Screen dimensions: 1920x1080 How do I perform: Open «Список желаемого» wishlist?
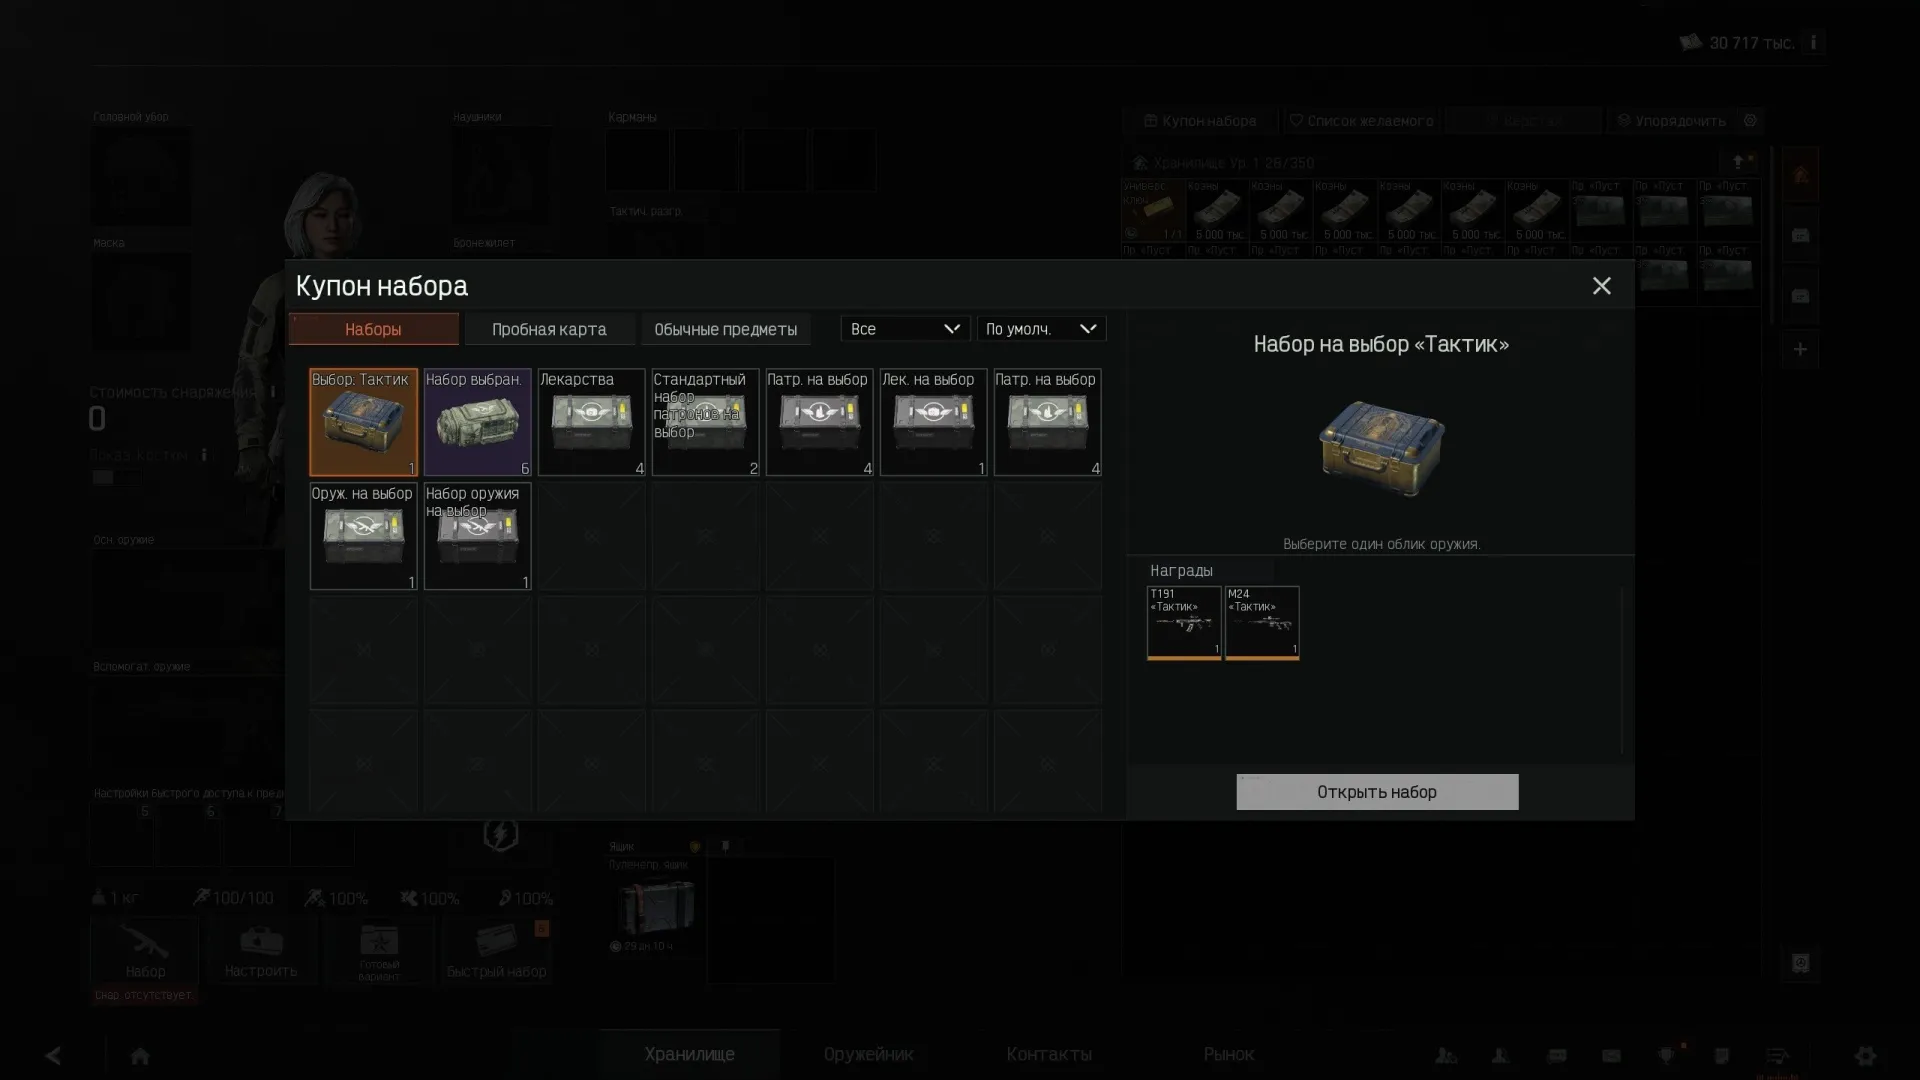pyautogui.click(x=1362, y=121)
